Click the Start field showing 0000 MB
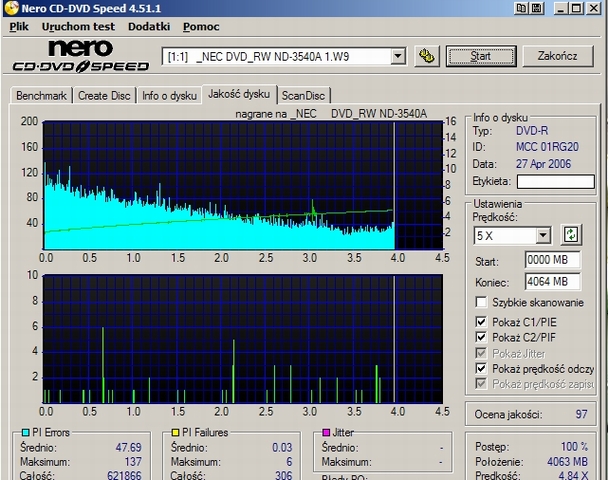The image size is (608, 480). 553,260
